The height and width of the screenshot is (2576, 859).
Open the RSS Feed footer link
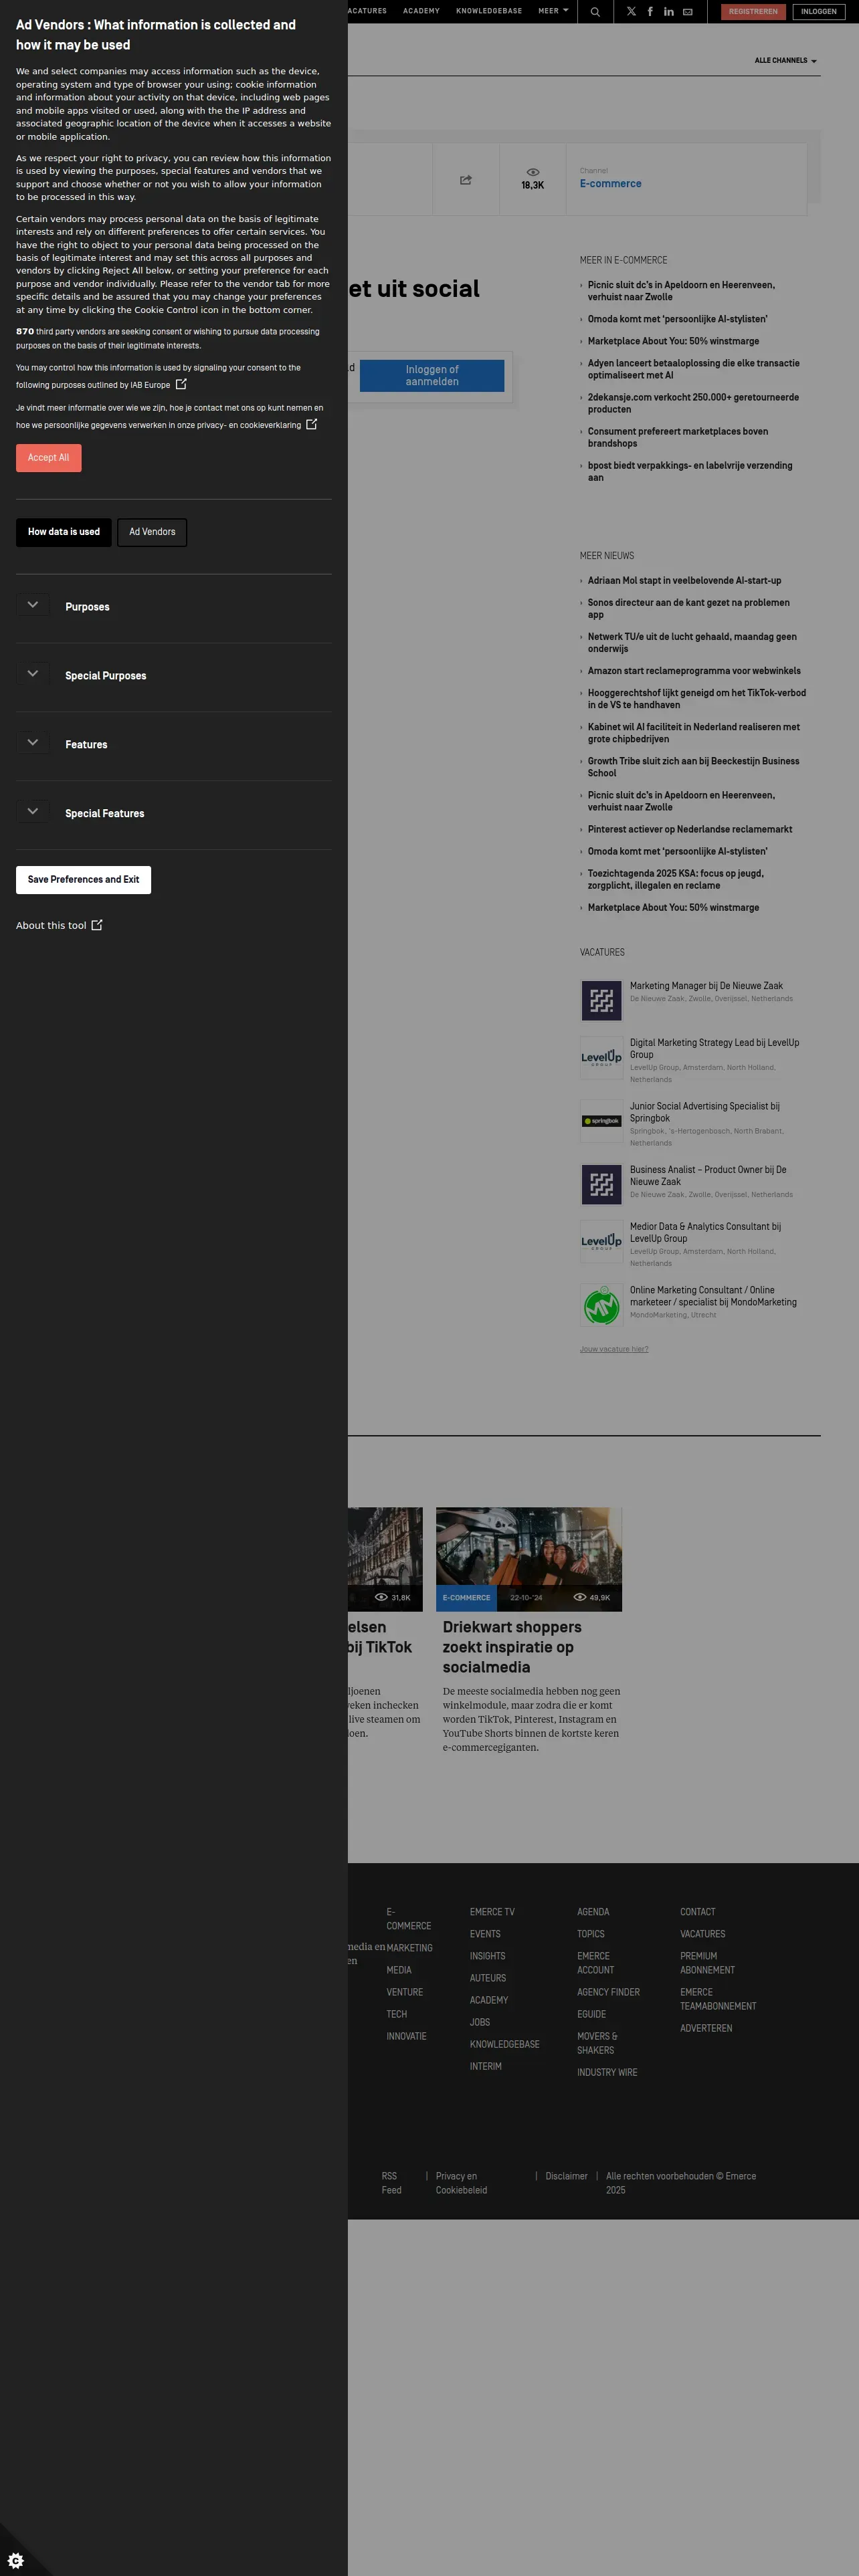(391, 2183)
